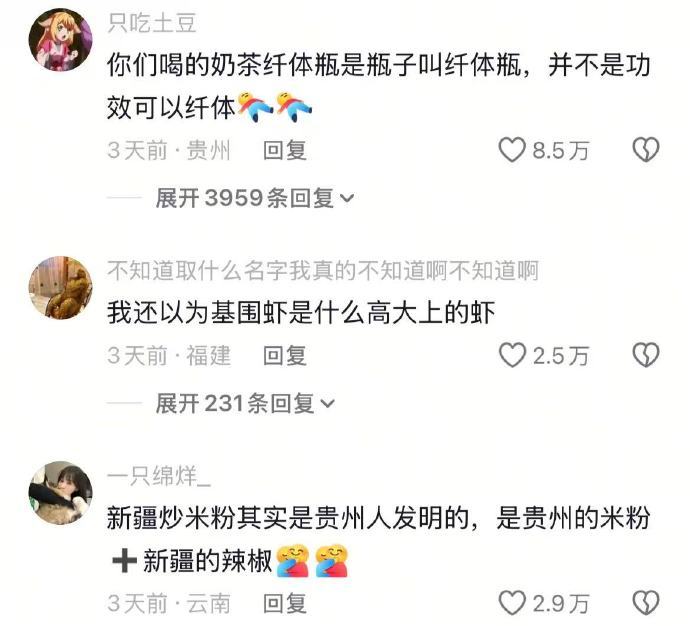This screenshot has height=626, width=690.
Task: Open profile via username 只吃土豆
Action: 152,22
